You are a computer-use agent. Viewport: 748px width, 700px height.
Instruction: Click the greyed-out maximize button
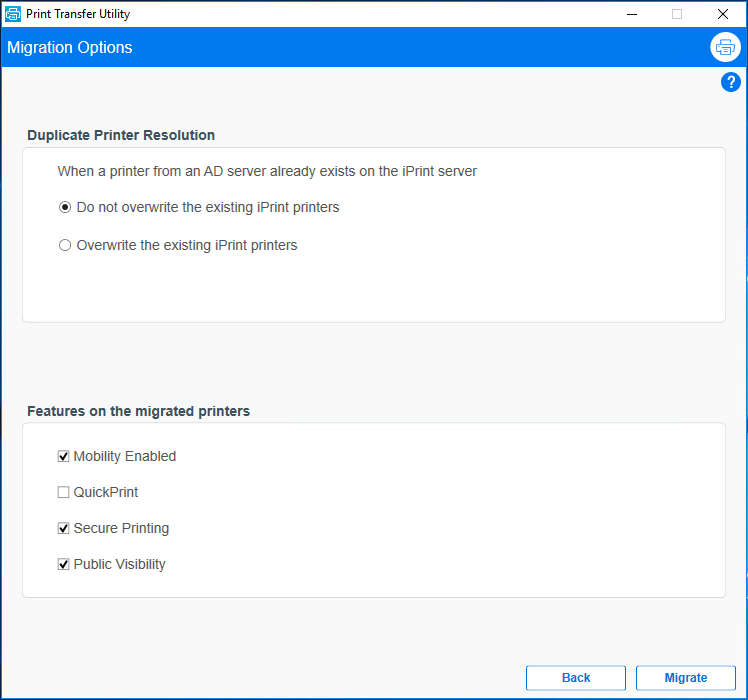[x=677, y=14]
